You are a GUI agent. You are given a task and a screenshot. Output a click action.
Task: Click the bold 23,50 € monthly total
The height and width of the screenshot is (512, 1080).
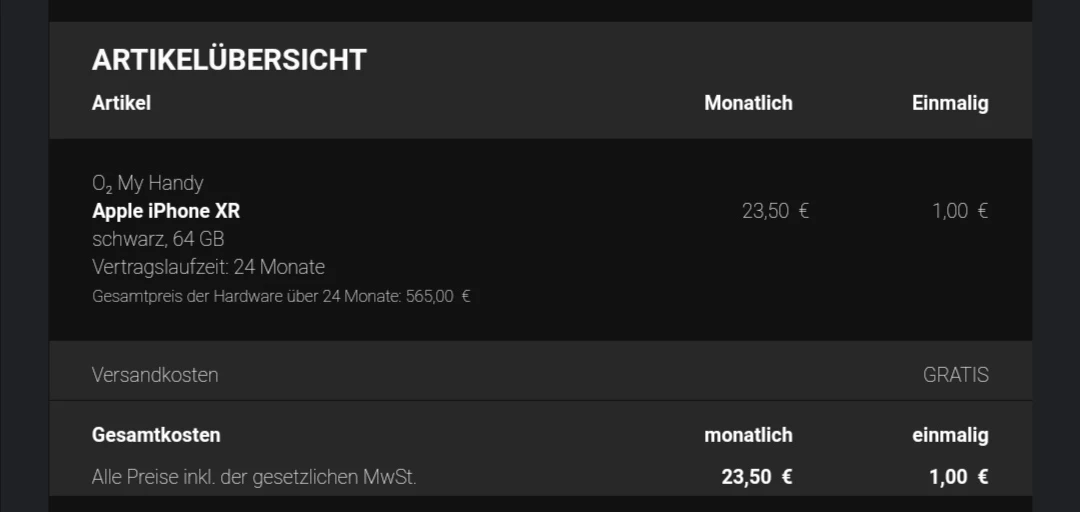[x=757, y=477]
